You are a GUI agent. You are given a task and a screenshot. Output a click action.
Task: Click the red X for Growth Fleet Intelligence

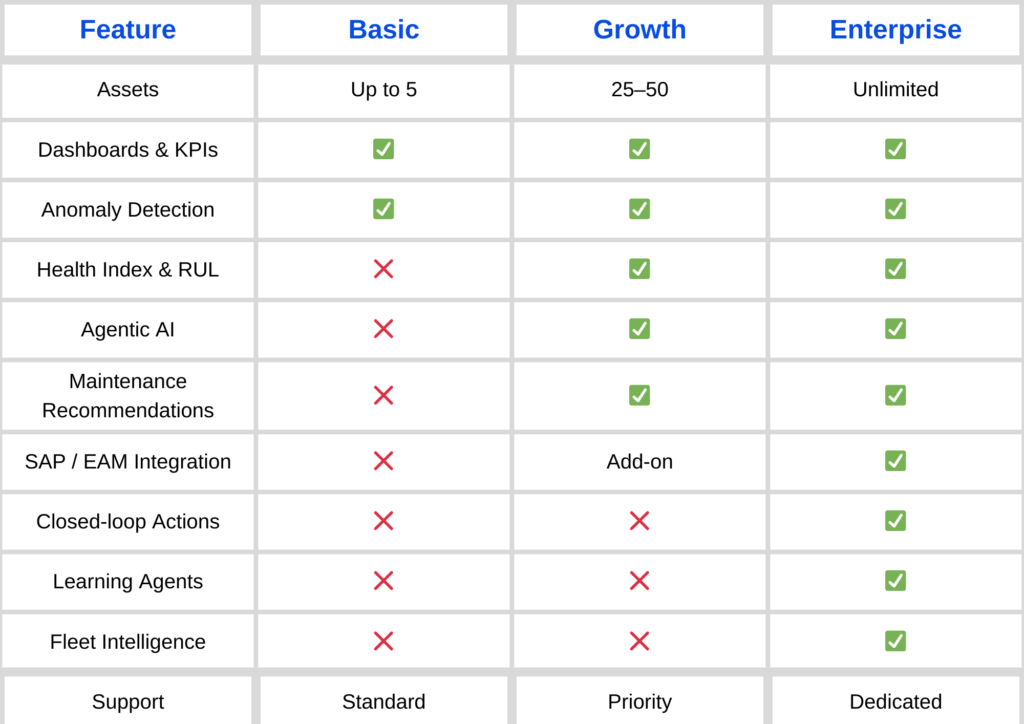[640, 641]
